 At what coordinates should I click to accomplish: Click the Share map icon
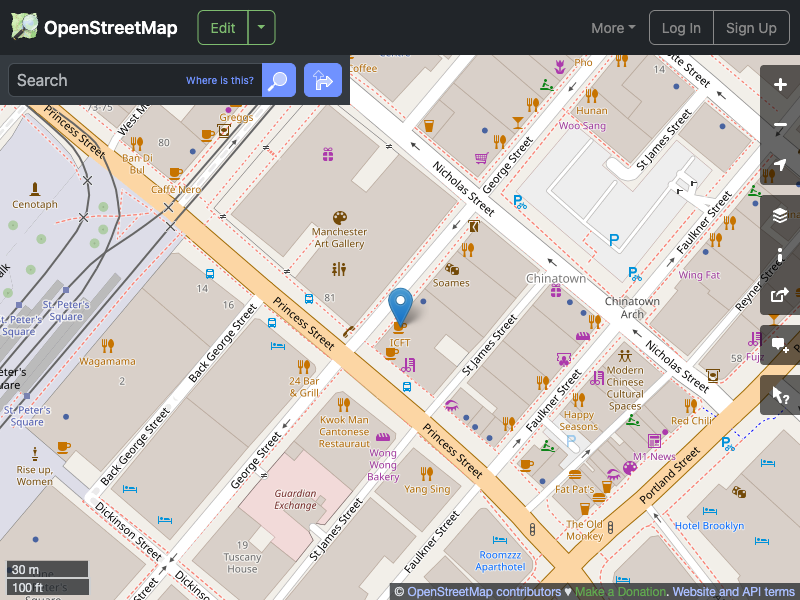780,295
